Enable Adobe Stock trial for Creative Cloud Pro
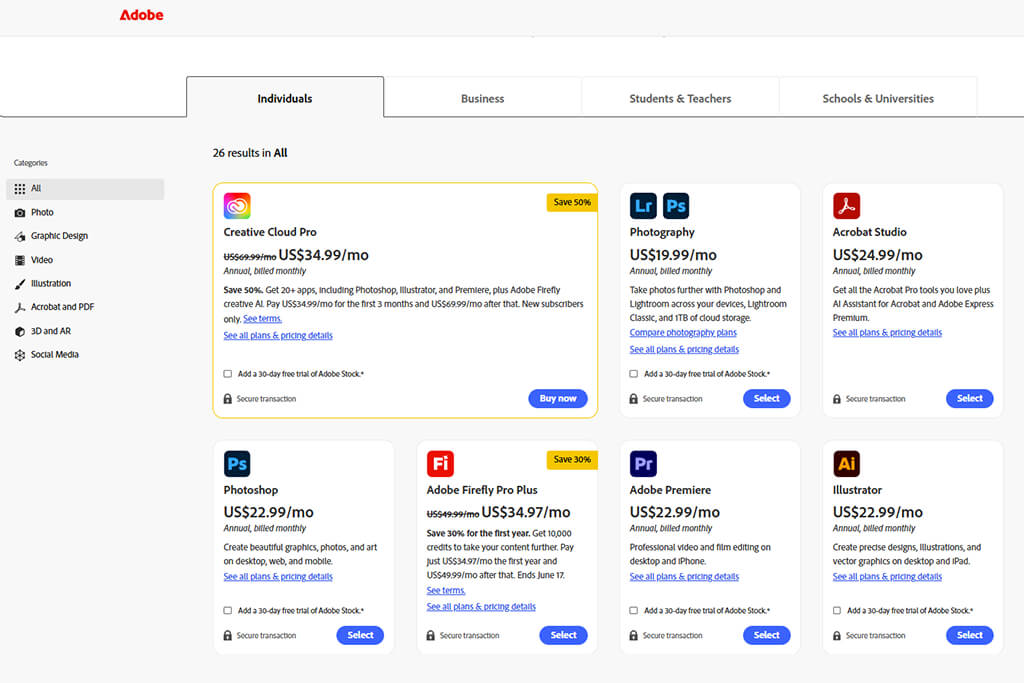Image resolution: width=1024 pixels, height=683 pixels. tap(227, 374)
